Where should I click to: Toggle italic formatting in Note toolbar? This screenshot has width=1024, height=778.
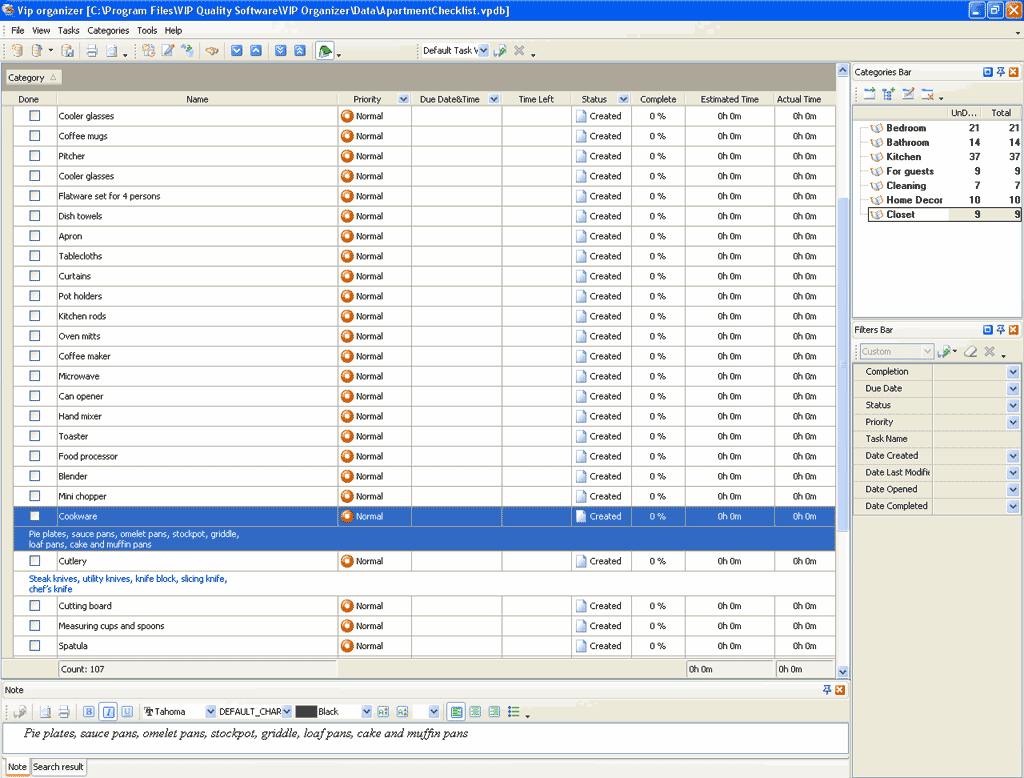click(108, 712)
